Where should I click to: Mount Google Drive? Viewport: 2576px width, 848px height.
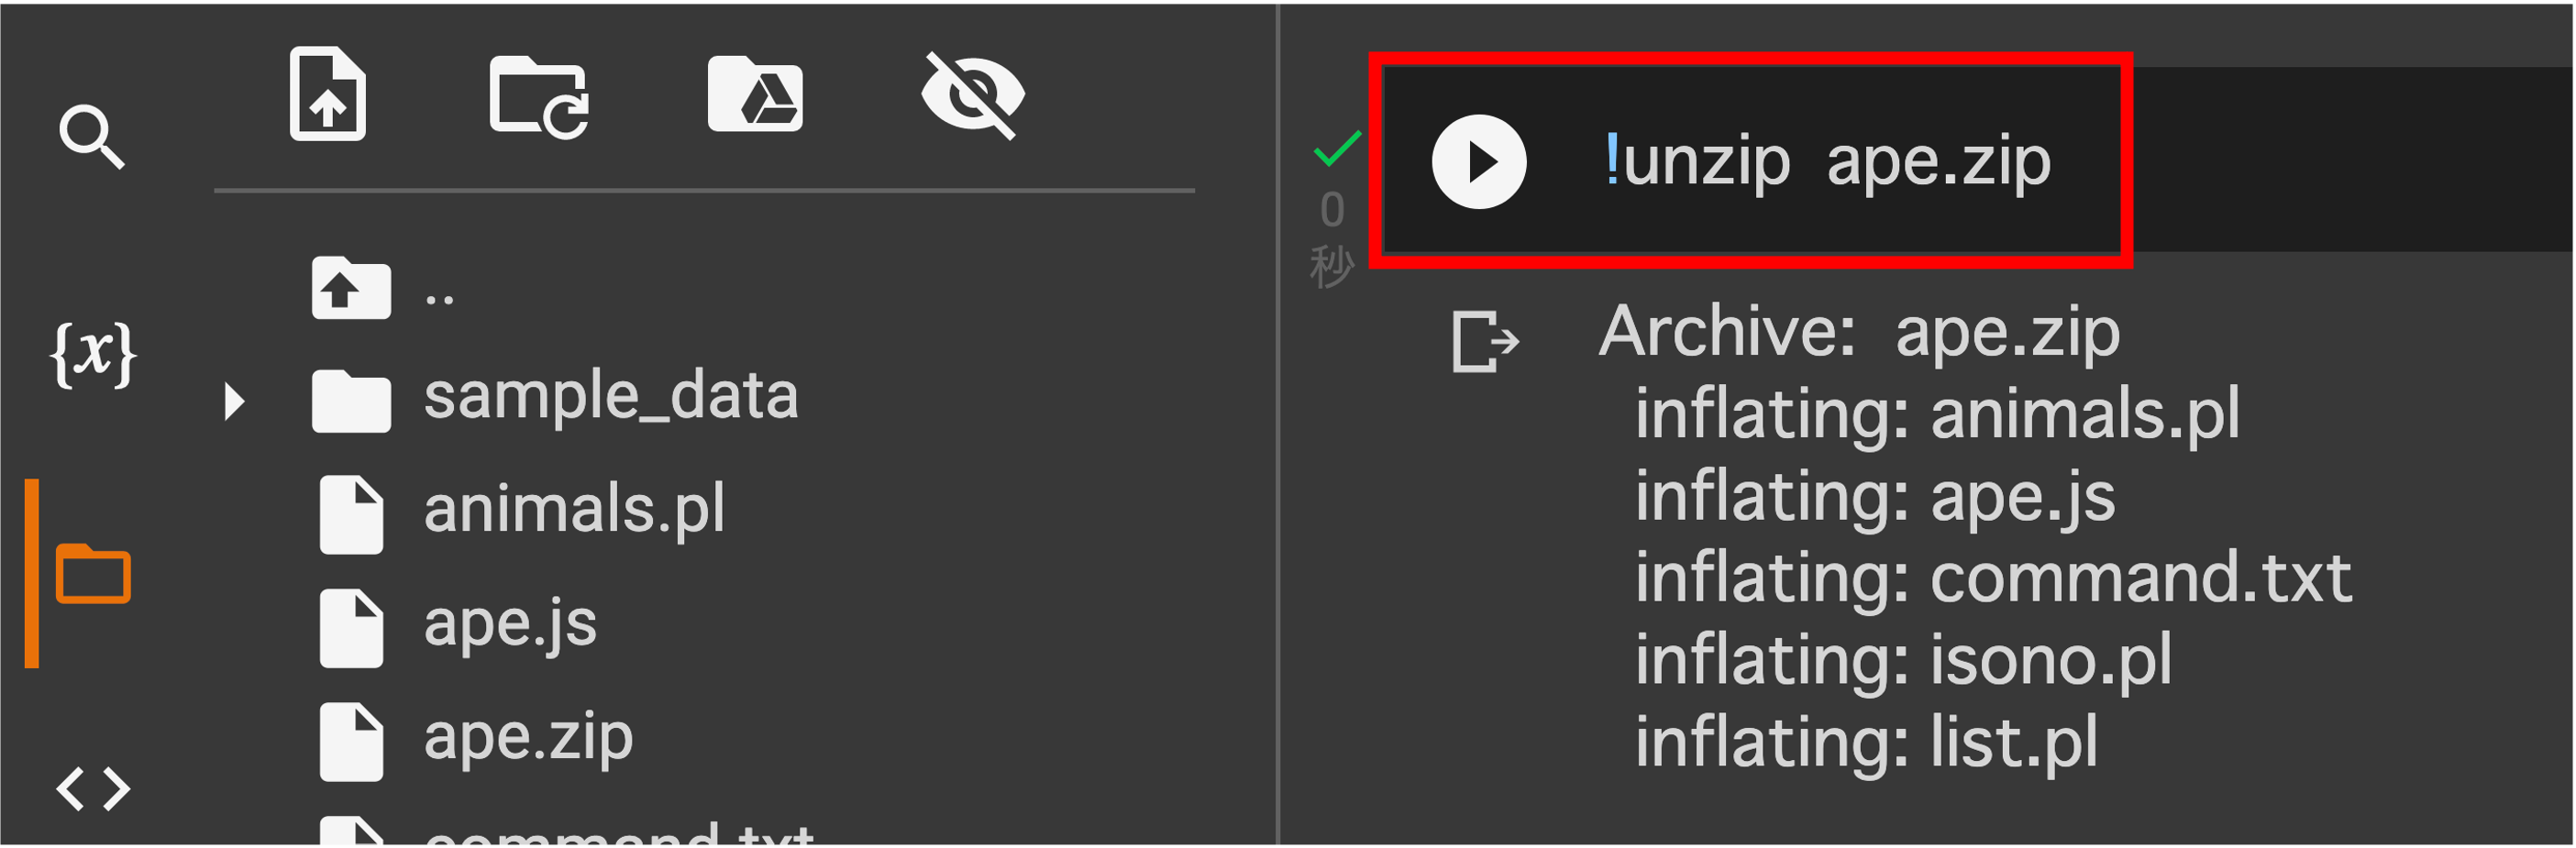(x=755, y=94)
